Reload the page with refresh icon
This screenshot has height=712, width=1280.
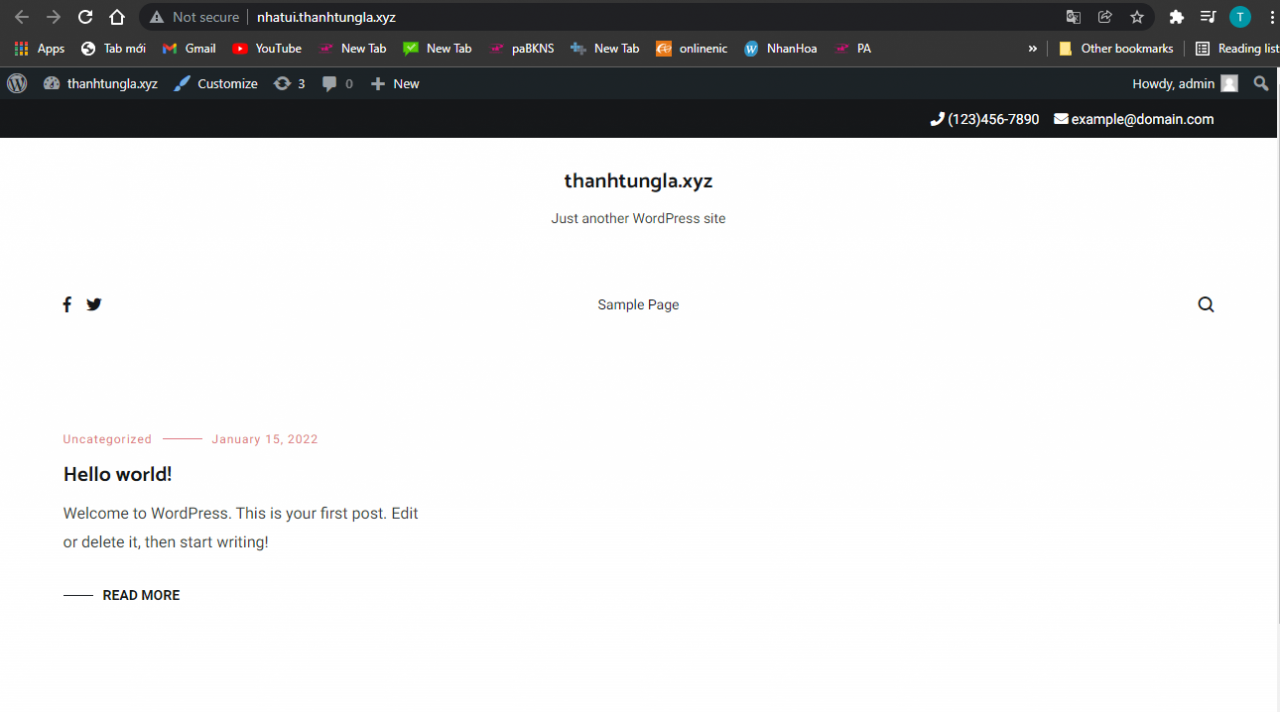[85, 17]
